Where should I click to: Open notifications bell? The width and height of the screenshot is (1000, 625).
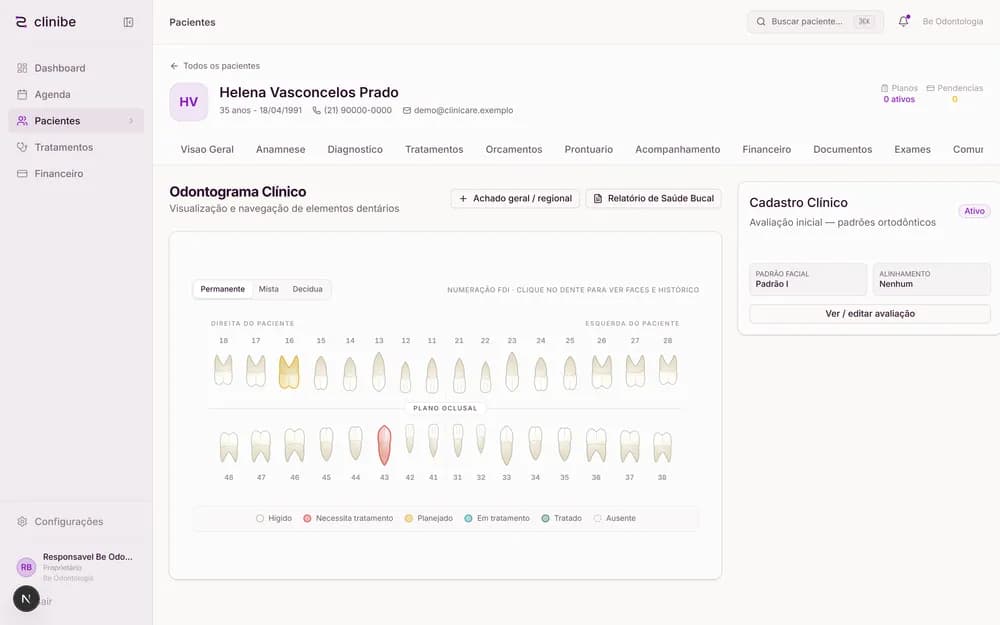pyautogui.click(x=904, y=21)
